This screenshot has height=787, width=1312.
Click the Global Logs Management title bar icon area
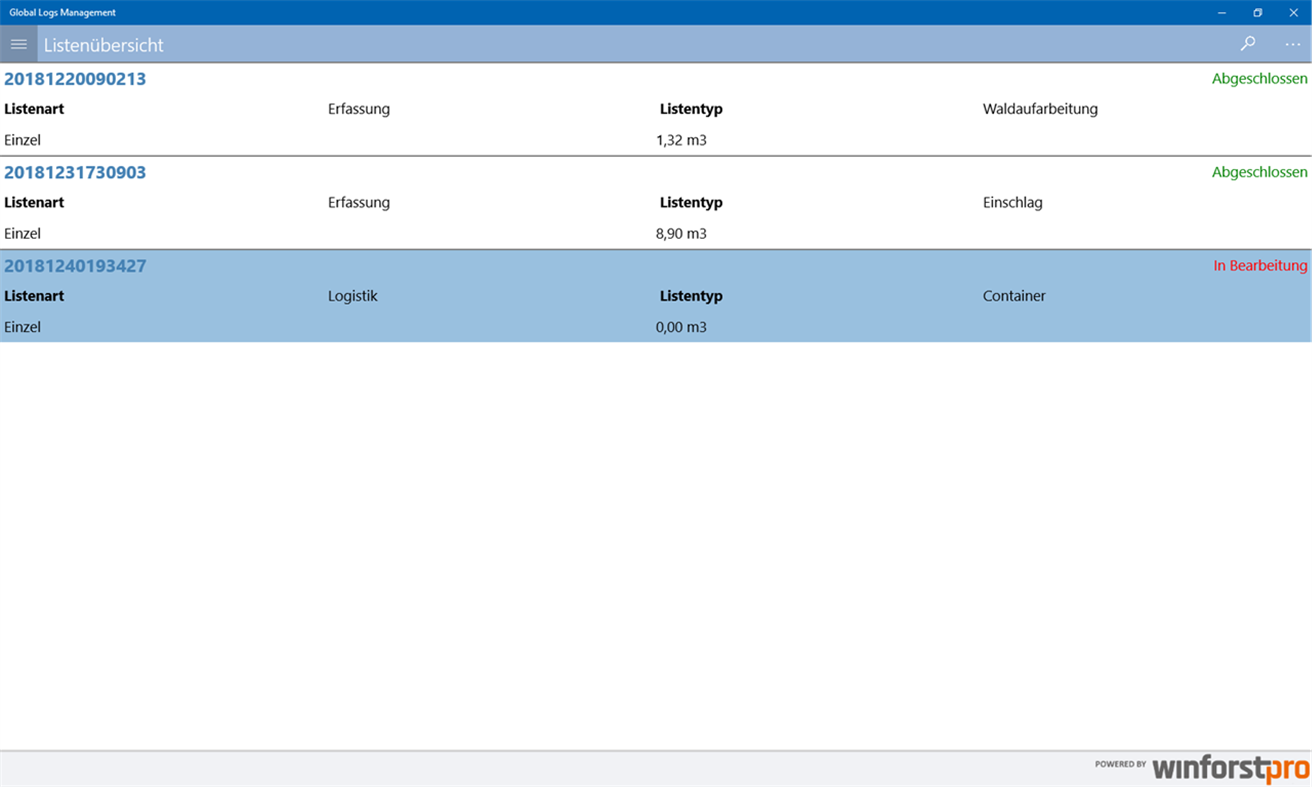(60, 13)
